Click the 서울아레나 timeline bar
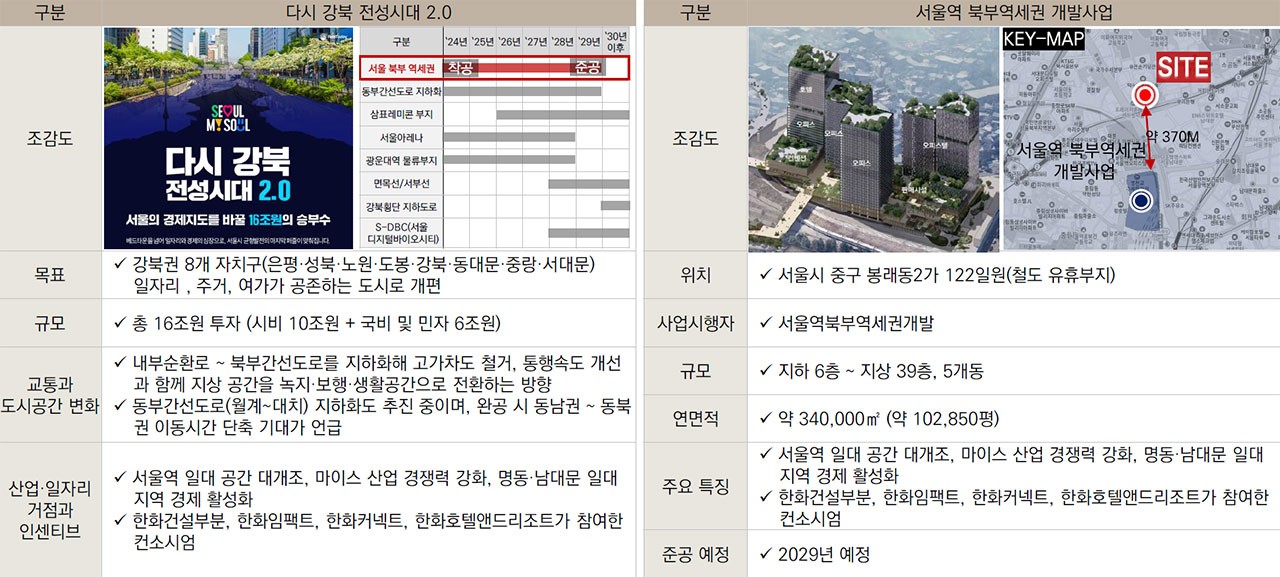The width and height of the screenshot is (1280, 577). (x=510, y=136)
